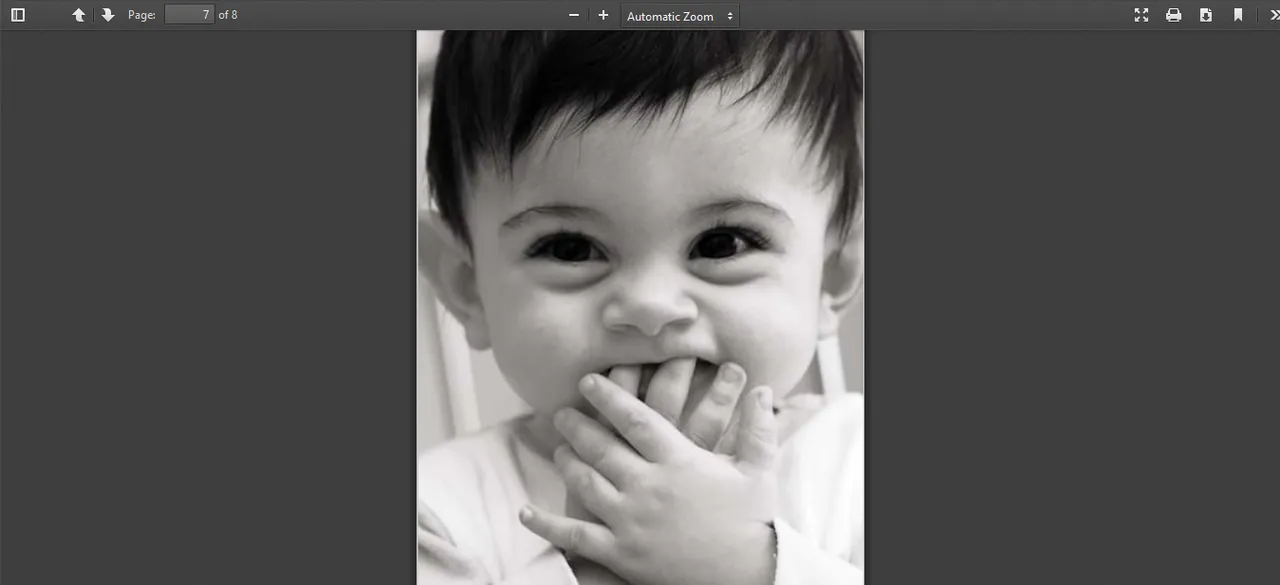This screenshot has width=1280, height=585.
Task: Zoom out with the minus button
Action: 574,15
